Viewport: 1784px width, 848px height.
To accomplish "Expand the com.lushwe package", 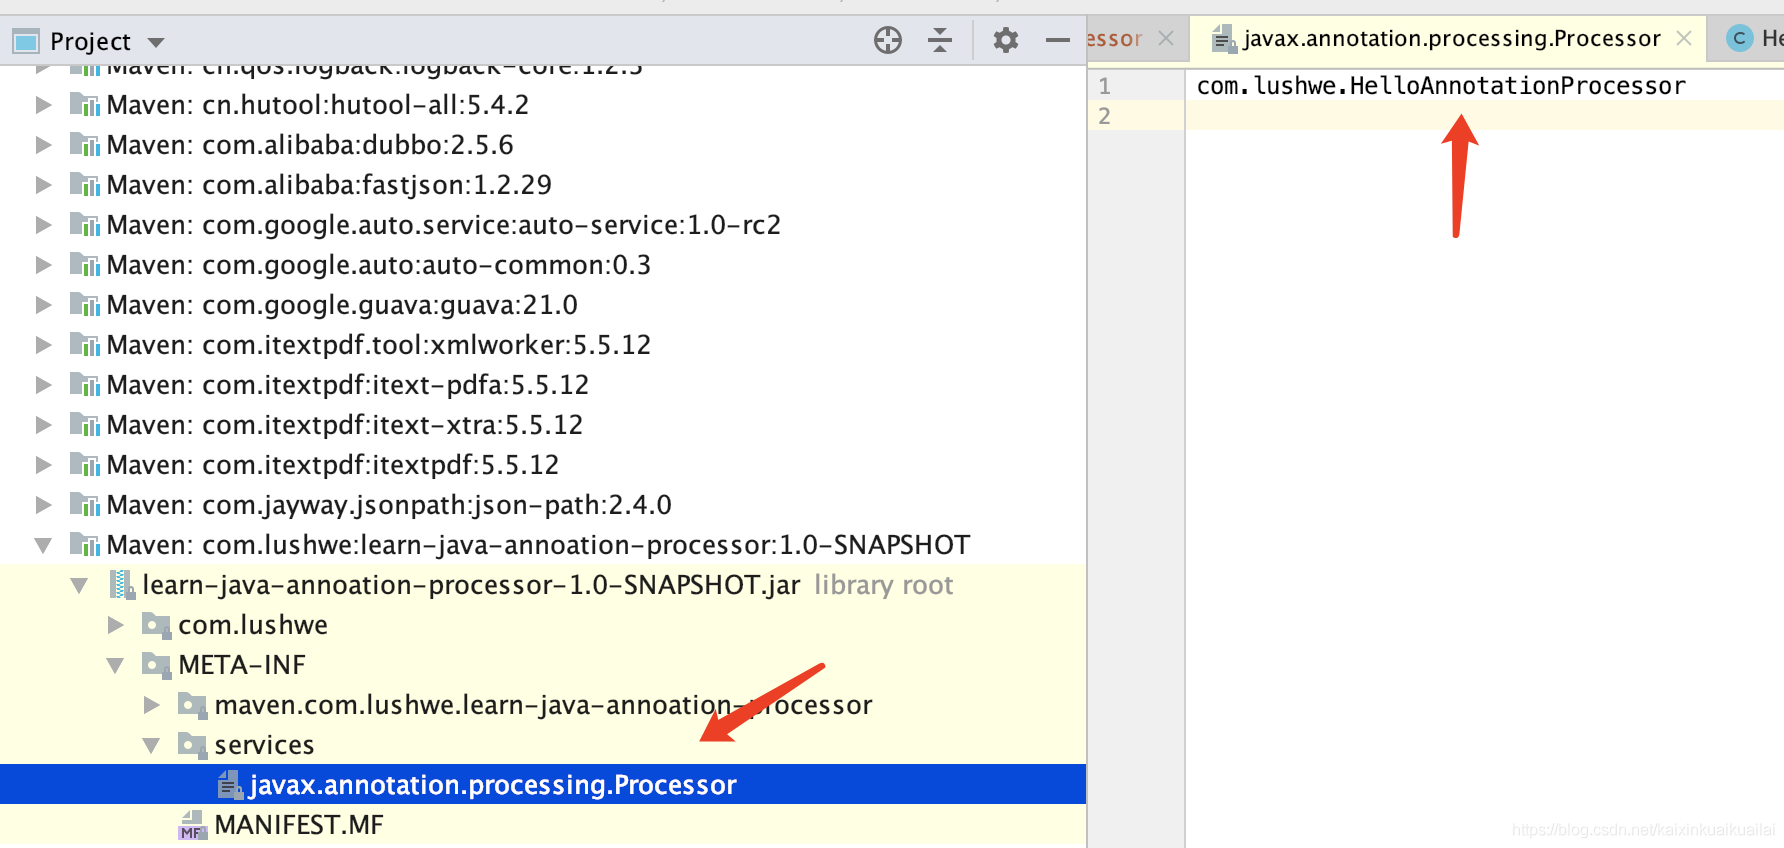I will click(x=116, y=625).
